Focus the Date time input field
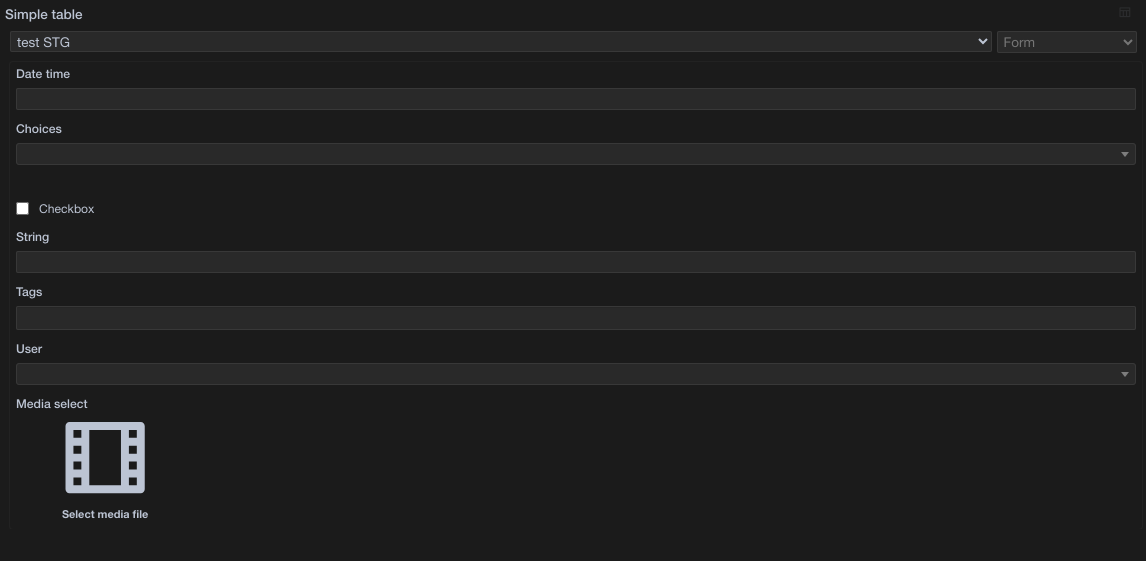 [x=575, y=99]
